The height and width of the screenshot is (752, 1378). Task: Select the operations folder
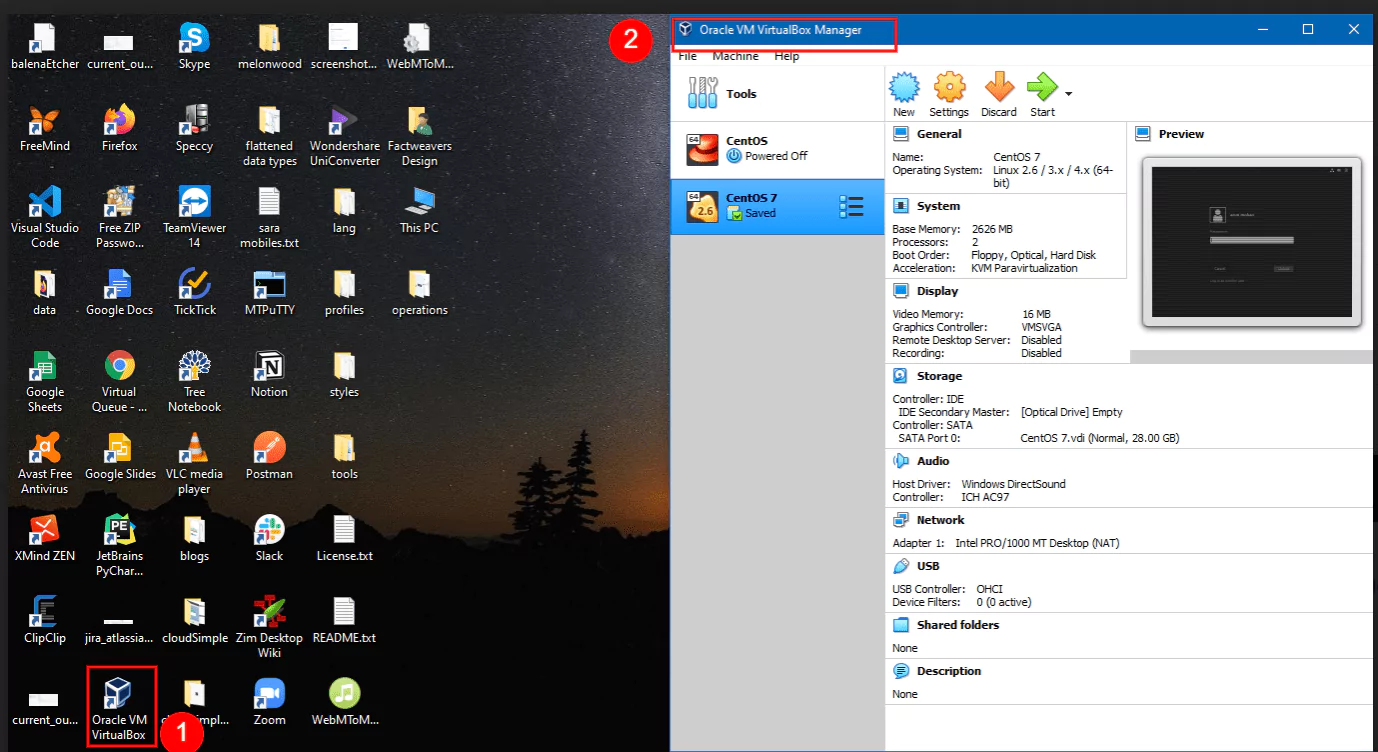[419, 293]
